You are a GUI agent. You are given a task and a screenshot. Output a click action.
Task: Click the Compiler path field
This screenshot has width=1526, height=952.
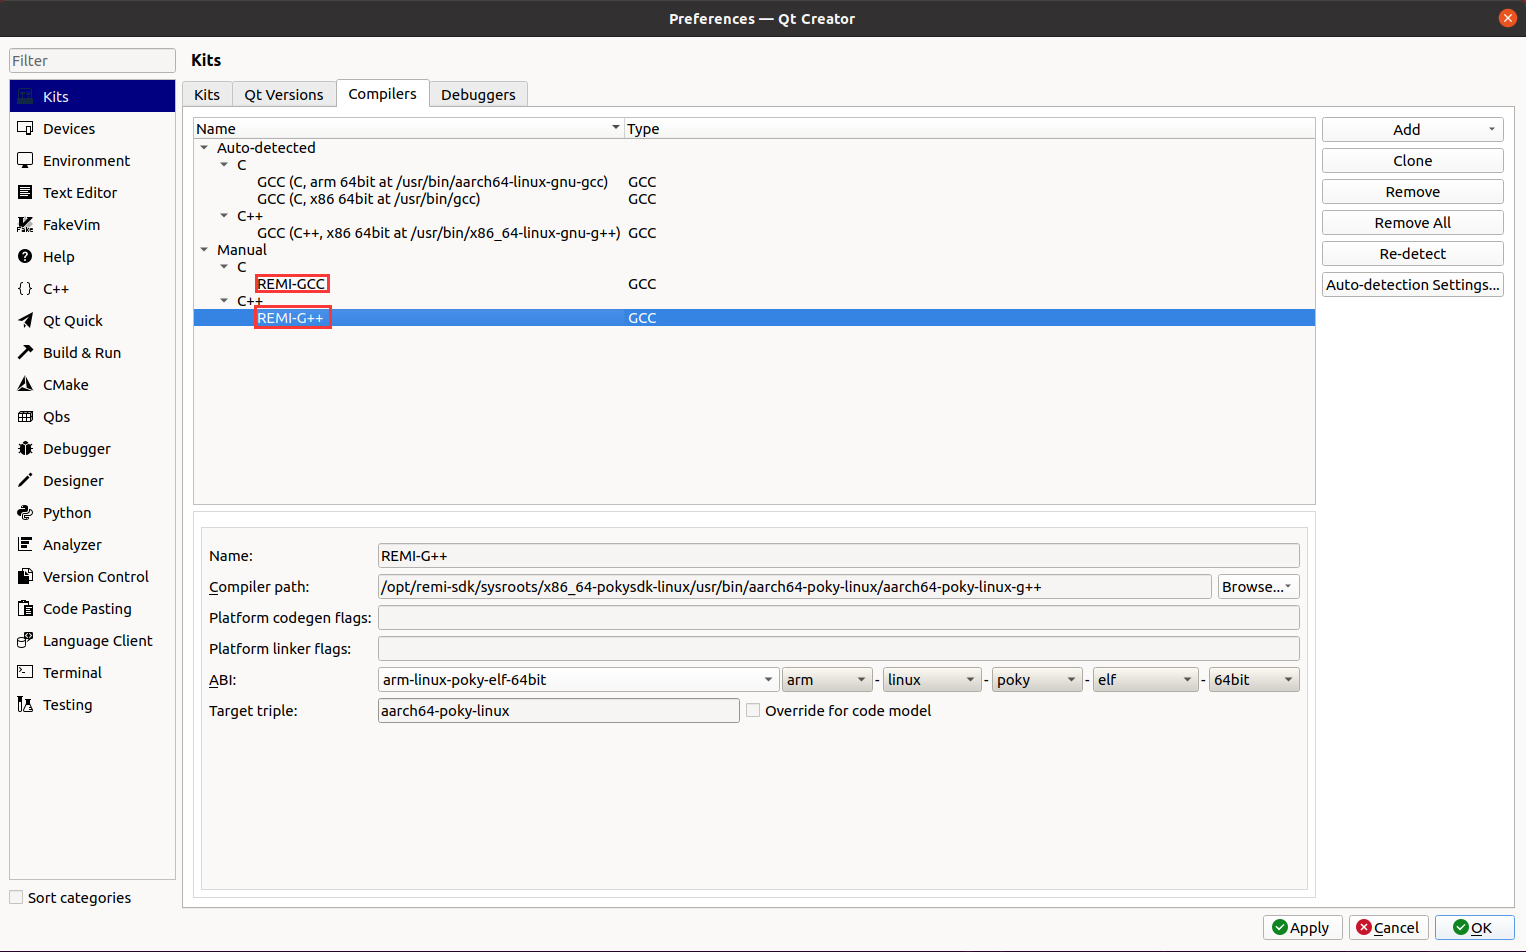pos(795,587)
